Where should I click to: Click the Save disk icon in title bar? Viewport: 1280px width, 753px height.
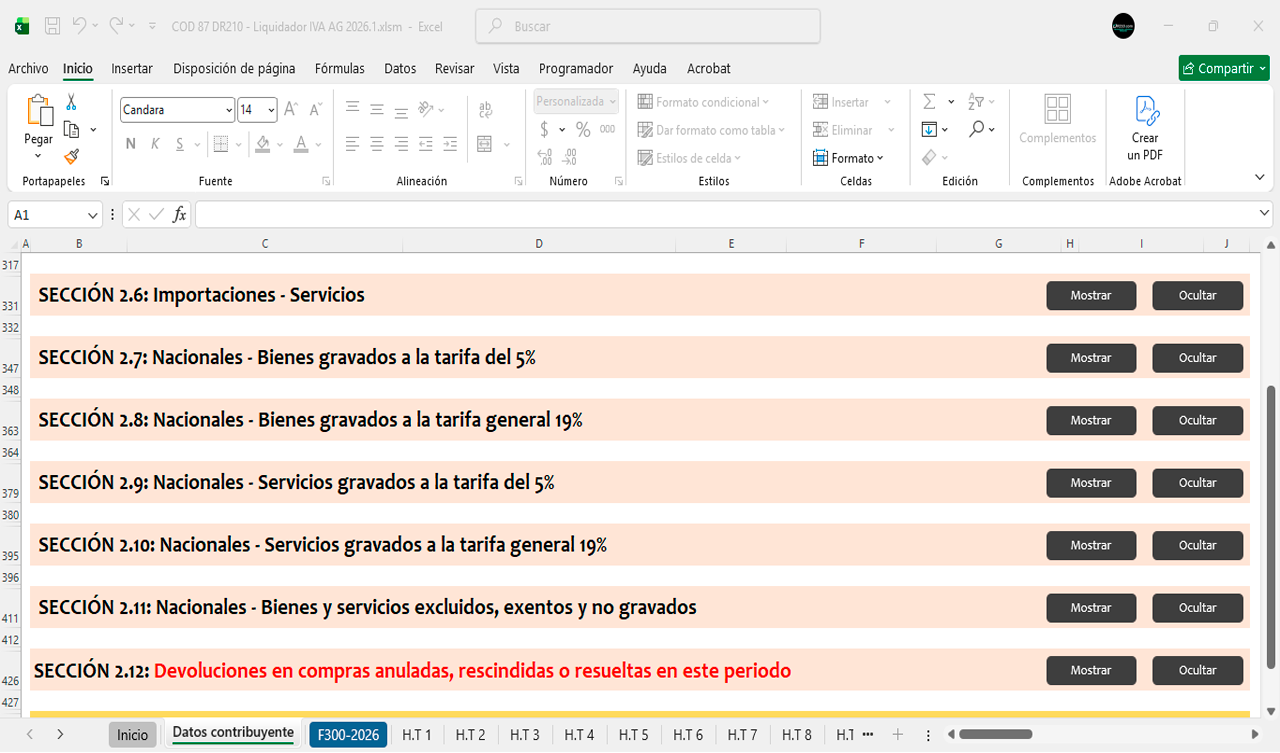pos(53,26)
